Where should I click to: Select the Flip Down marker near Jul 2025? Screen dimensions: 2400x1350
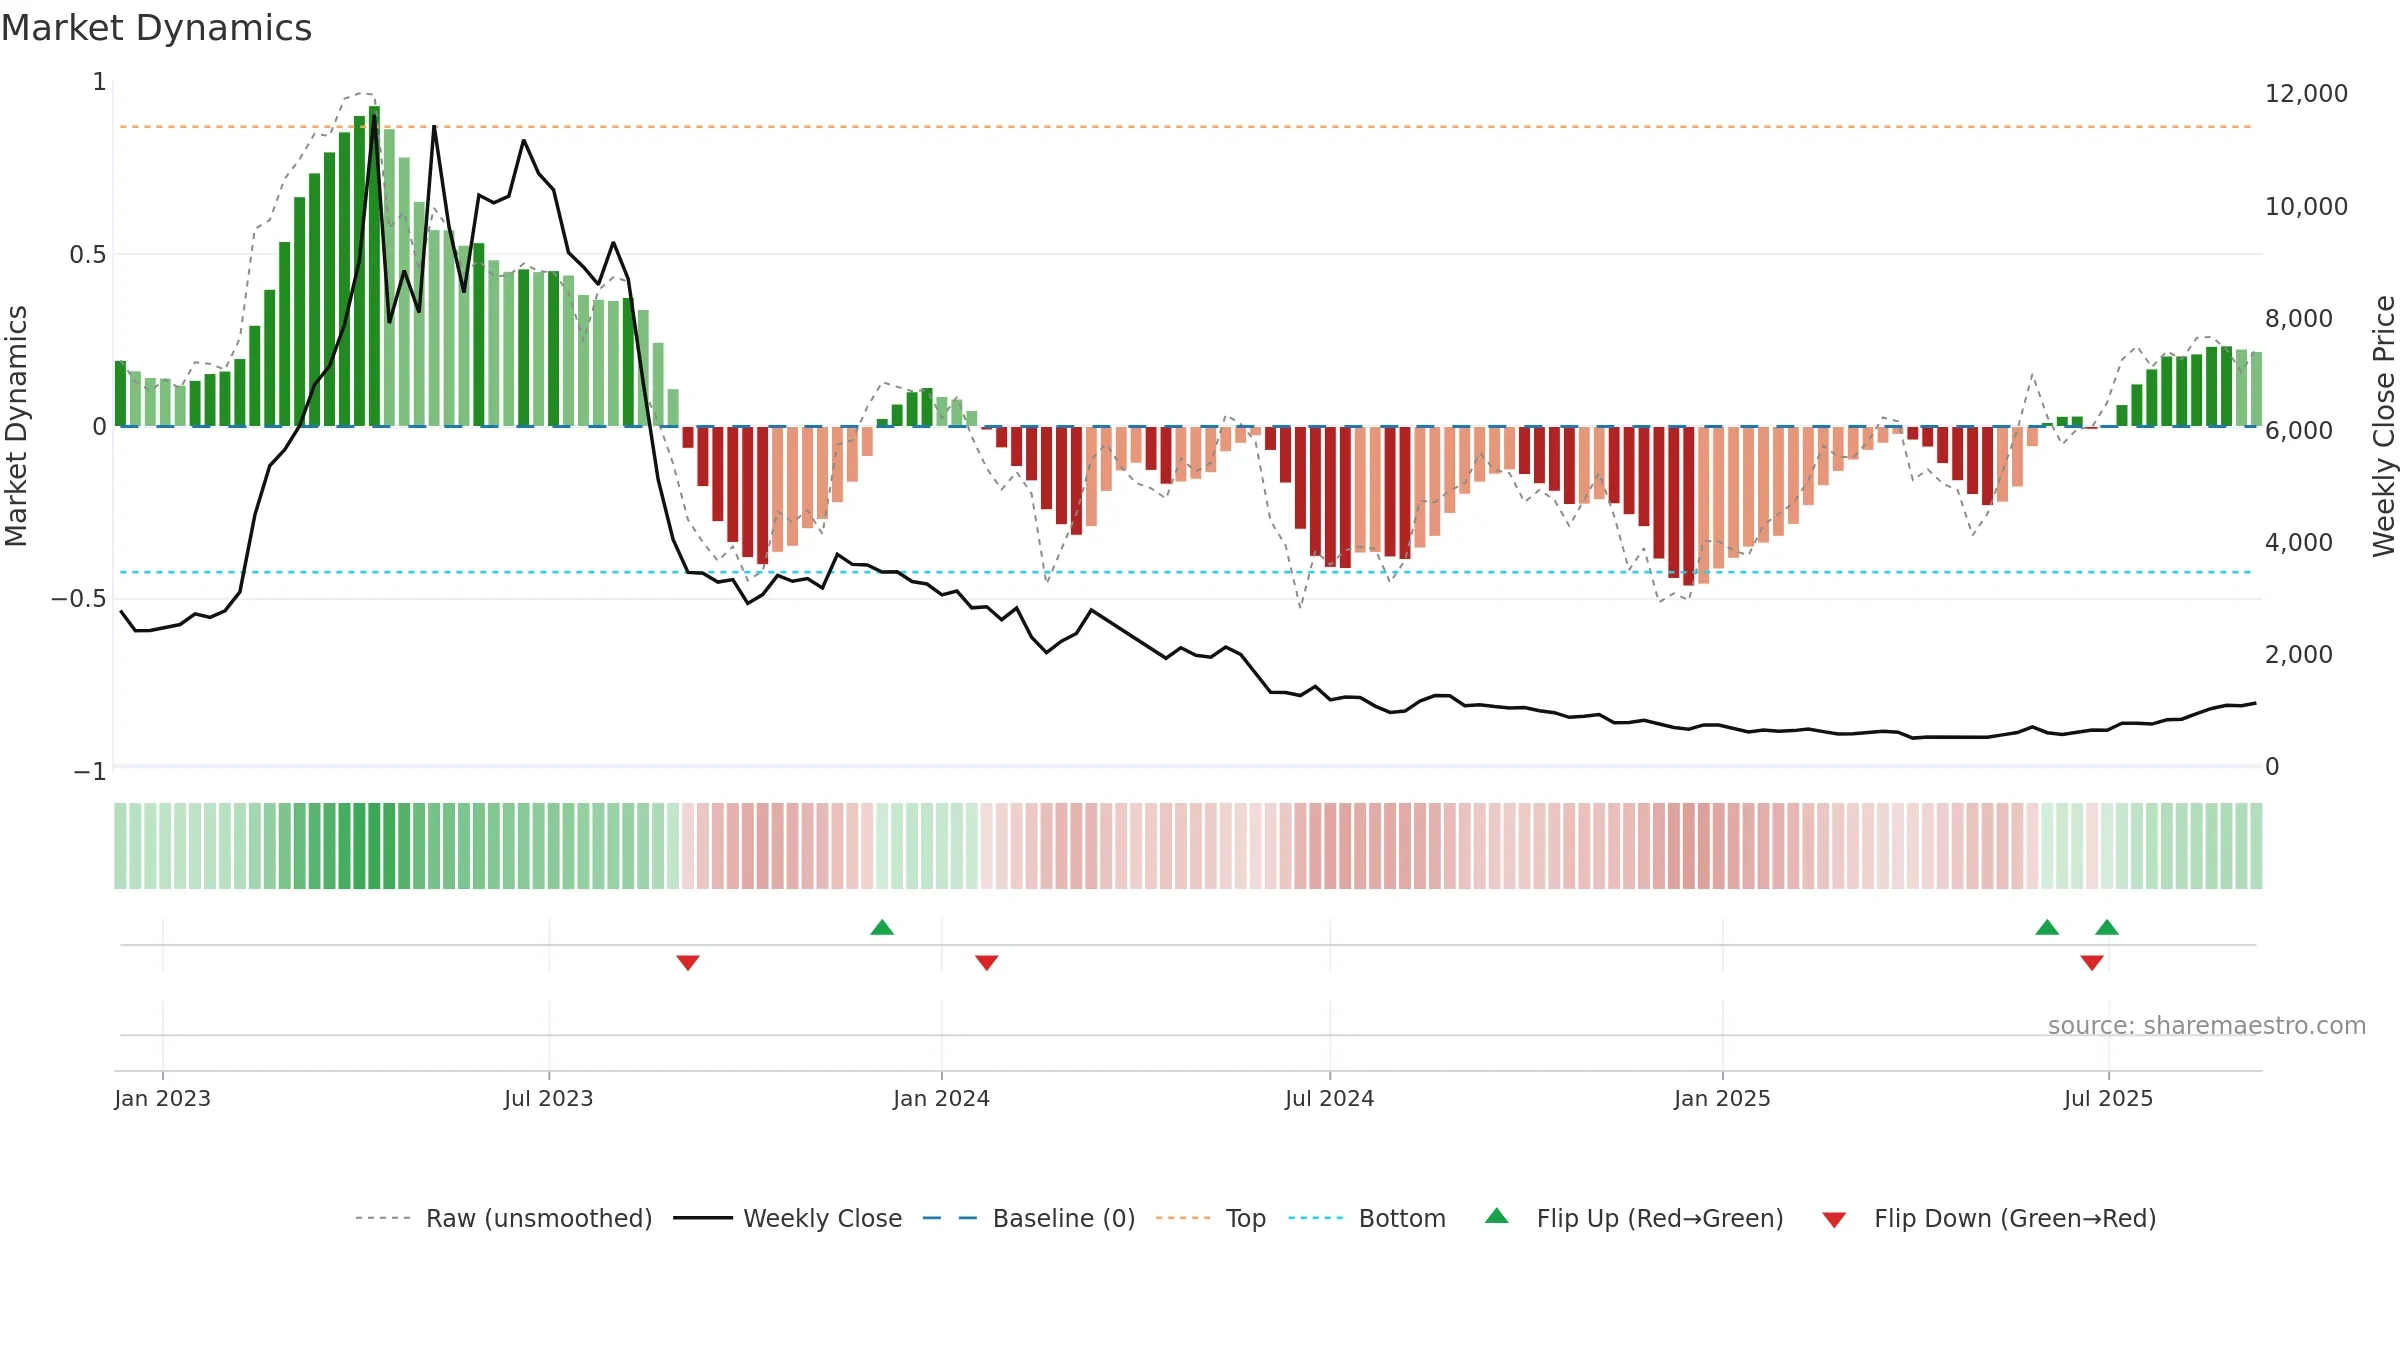[2092, 962]
